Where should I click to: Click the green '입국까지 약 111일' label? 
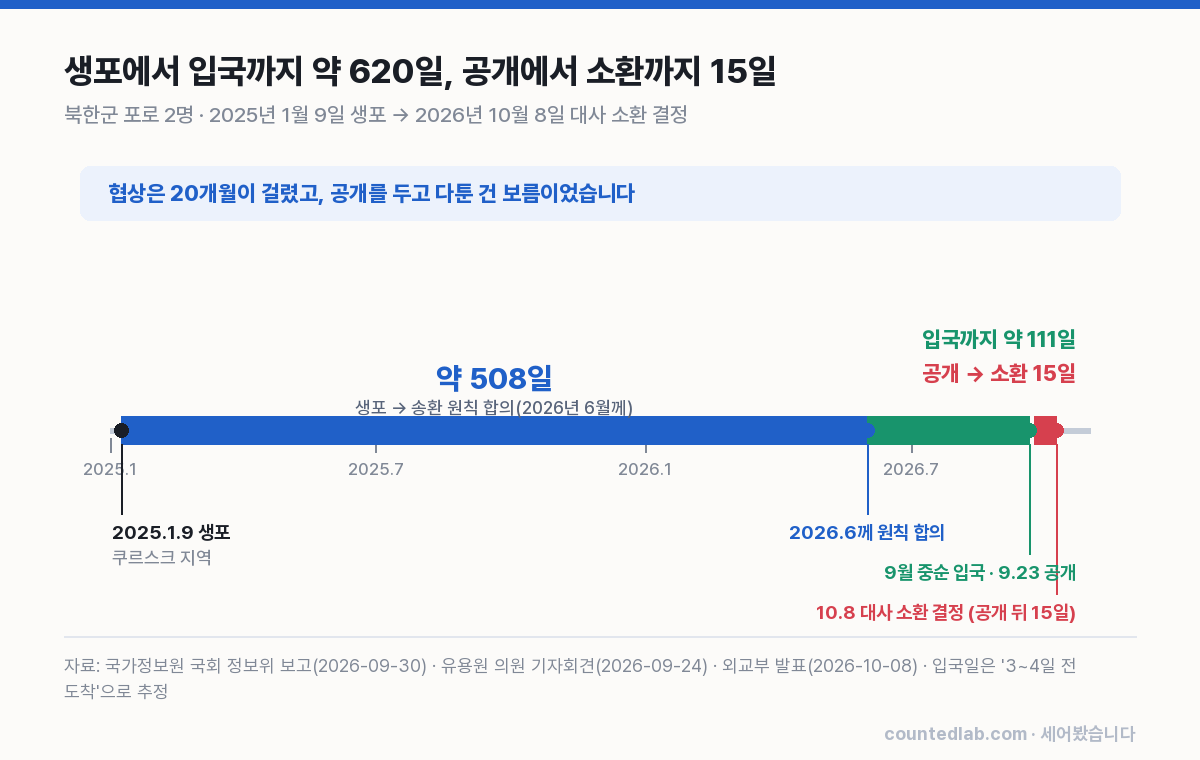[998, 339]
